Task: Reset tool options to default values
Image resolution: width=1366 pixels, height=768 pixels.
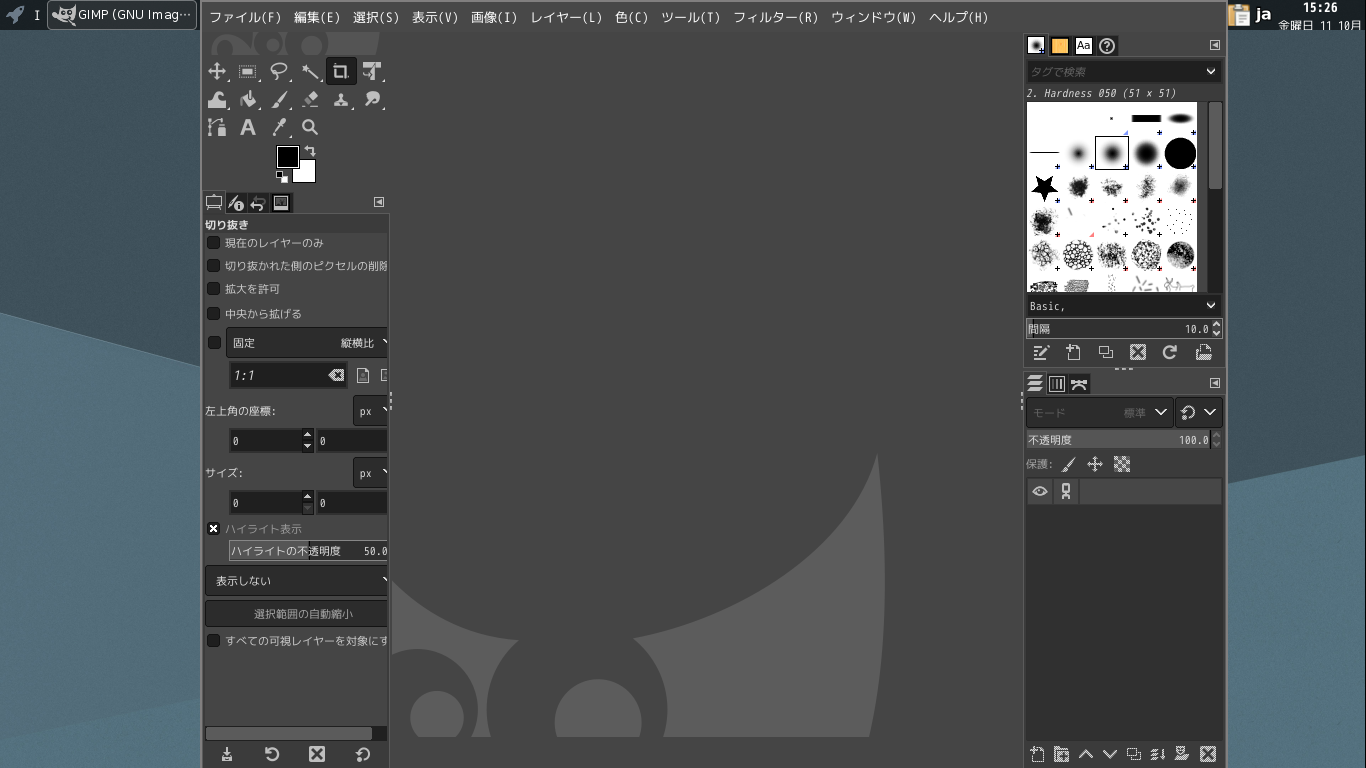Action: (x=362, y=754)
